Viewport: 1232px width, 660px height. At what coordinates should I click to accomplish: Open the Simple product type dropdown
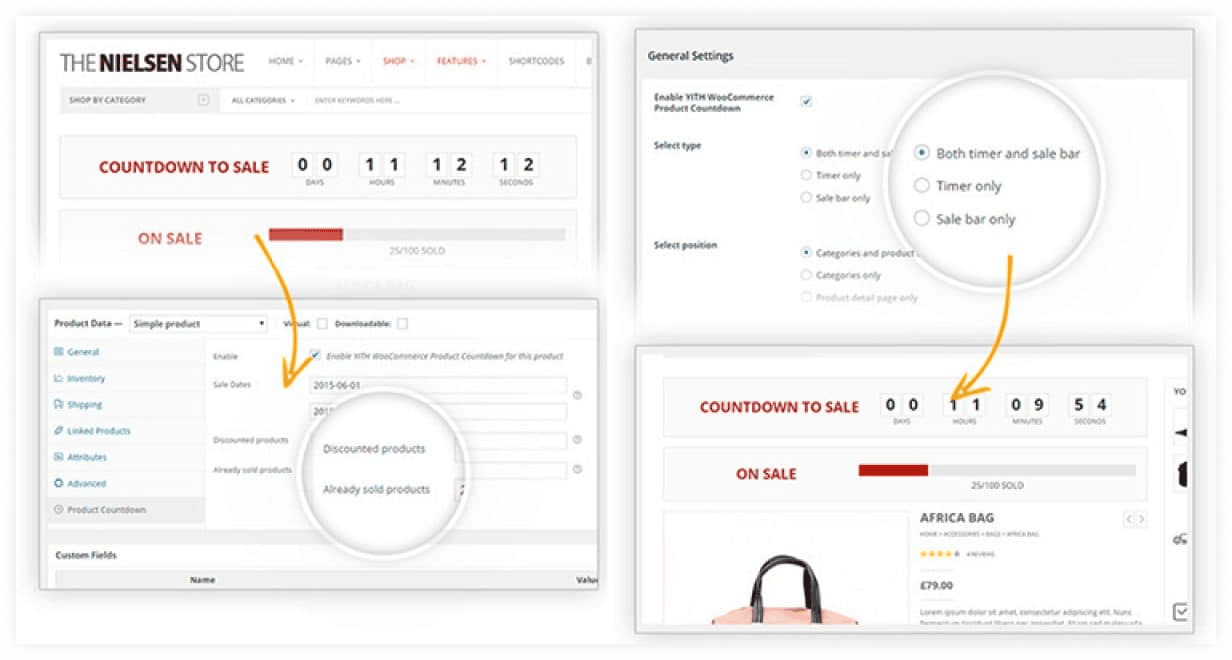tap(198, 323)
